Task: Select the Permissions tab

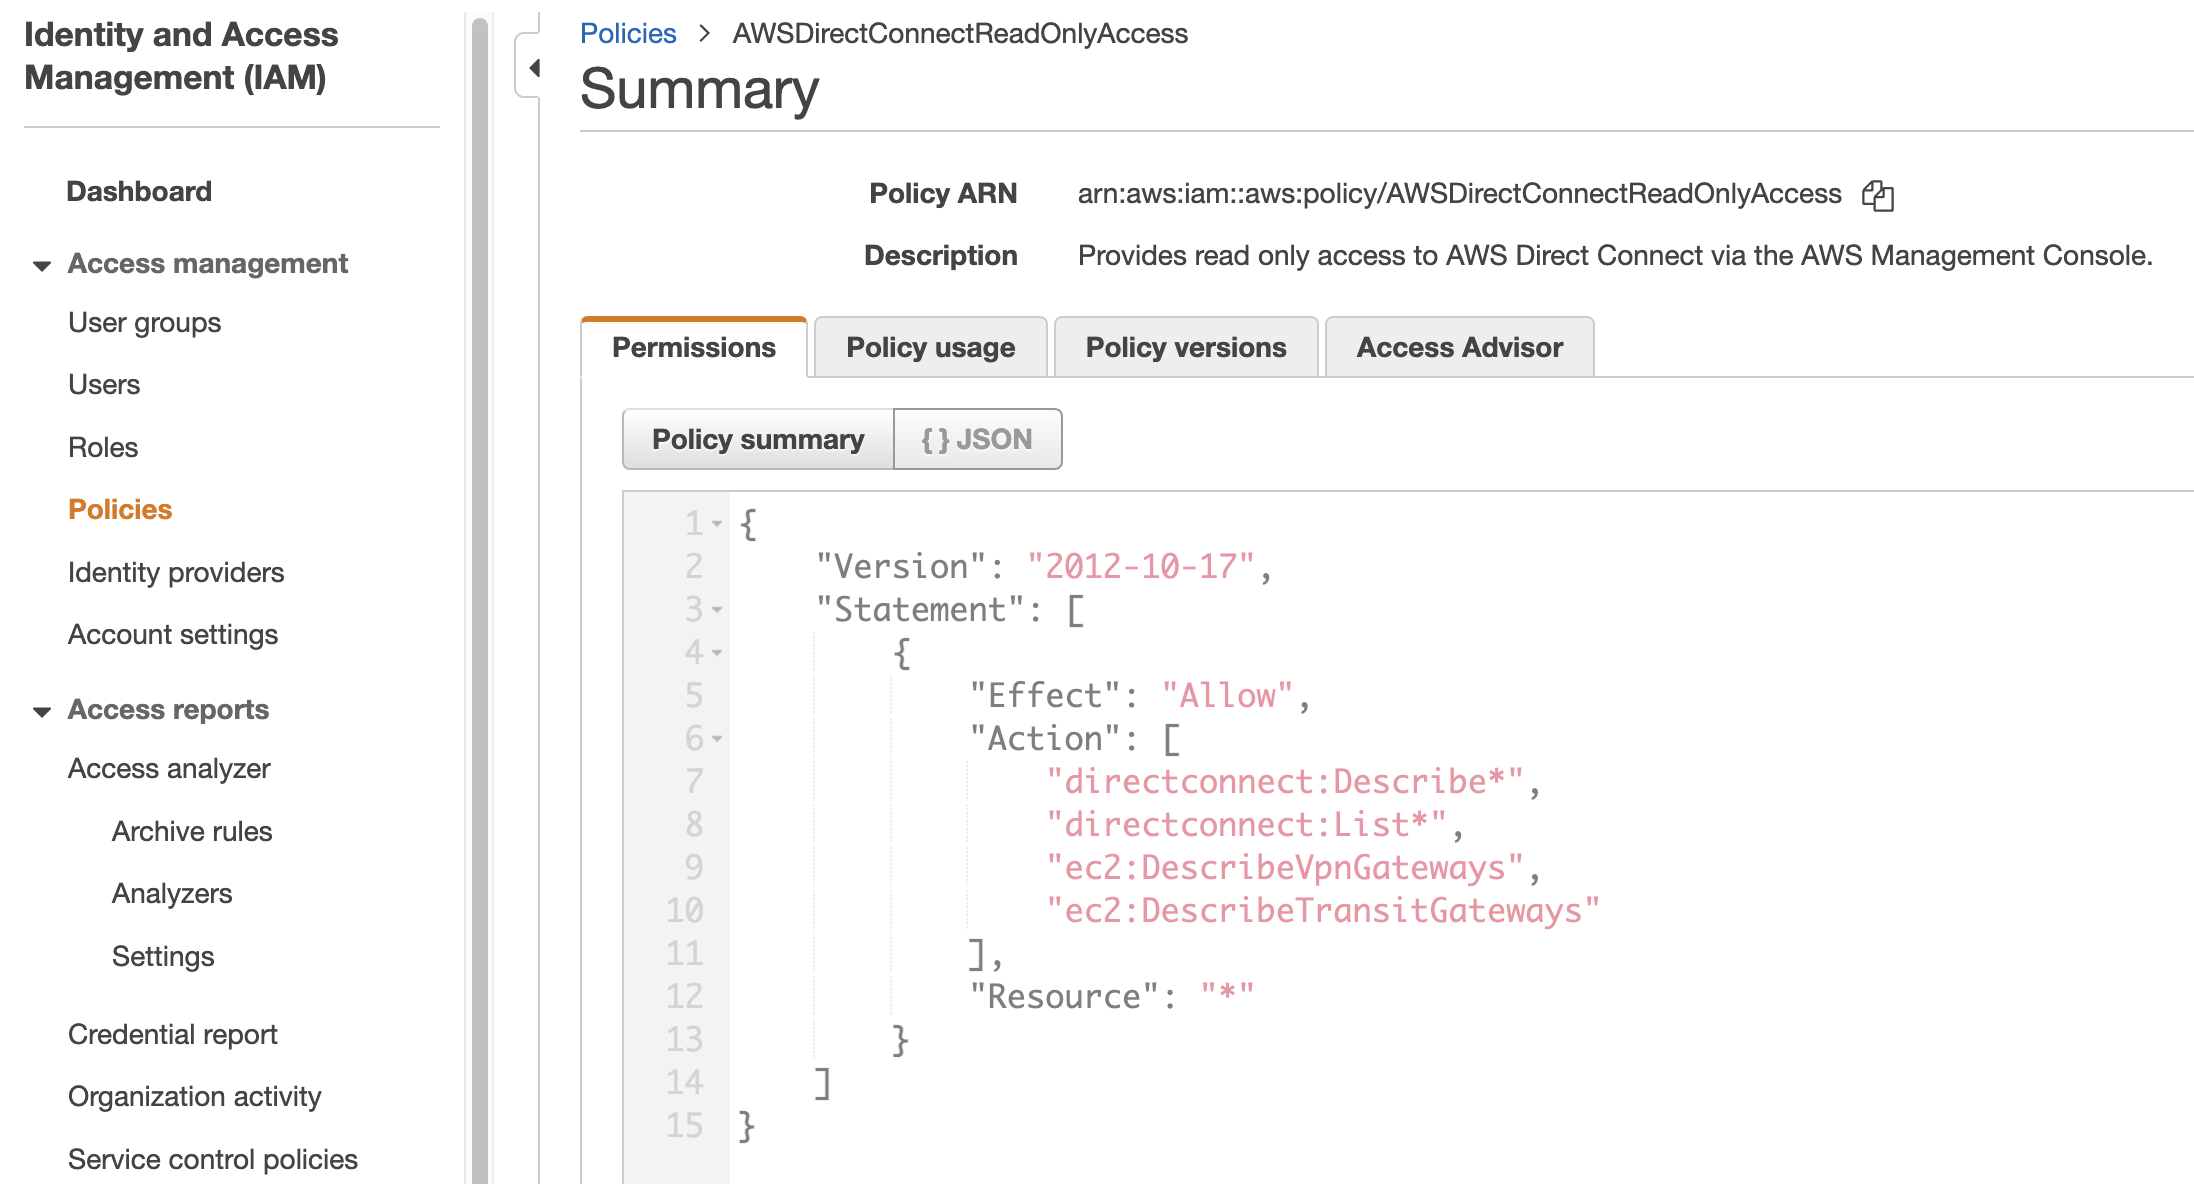Action: click(x=693, y=347)
